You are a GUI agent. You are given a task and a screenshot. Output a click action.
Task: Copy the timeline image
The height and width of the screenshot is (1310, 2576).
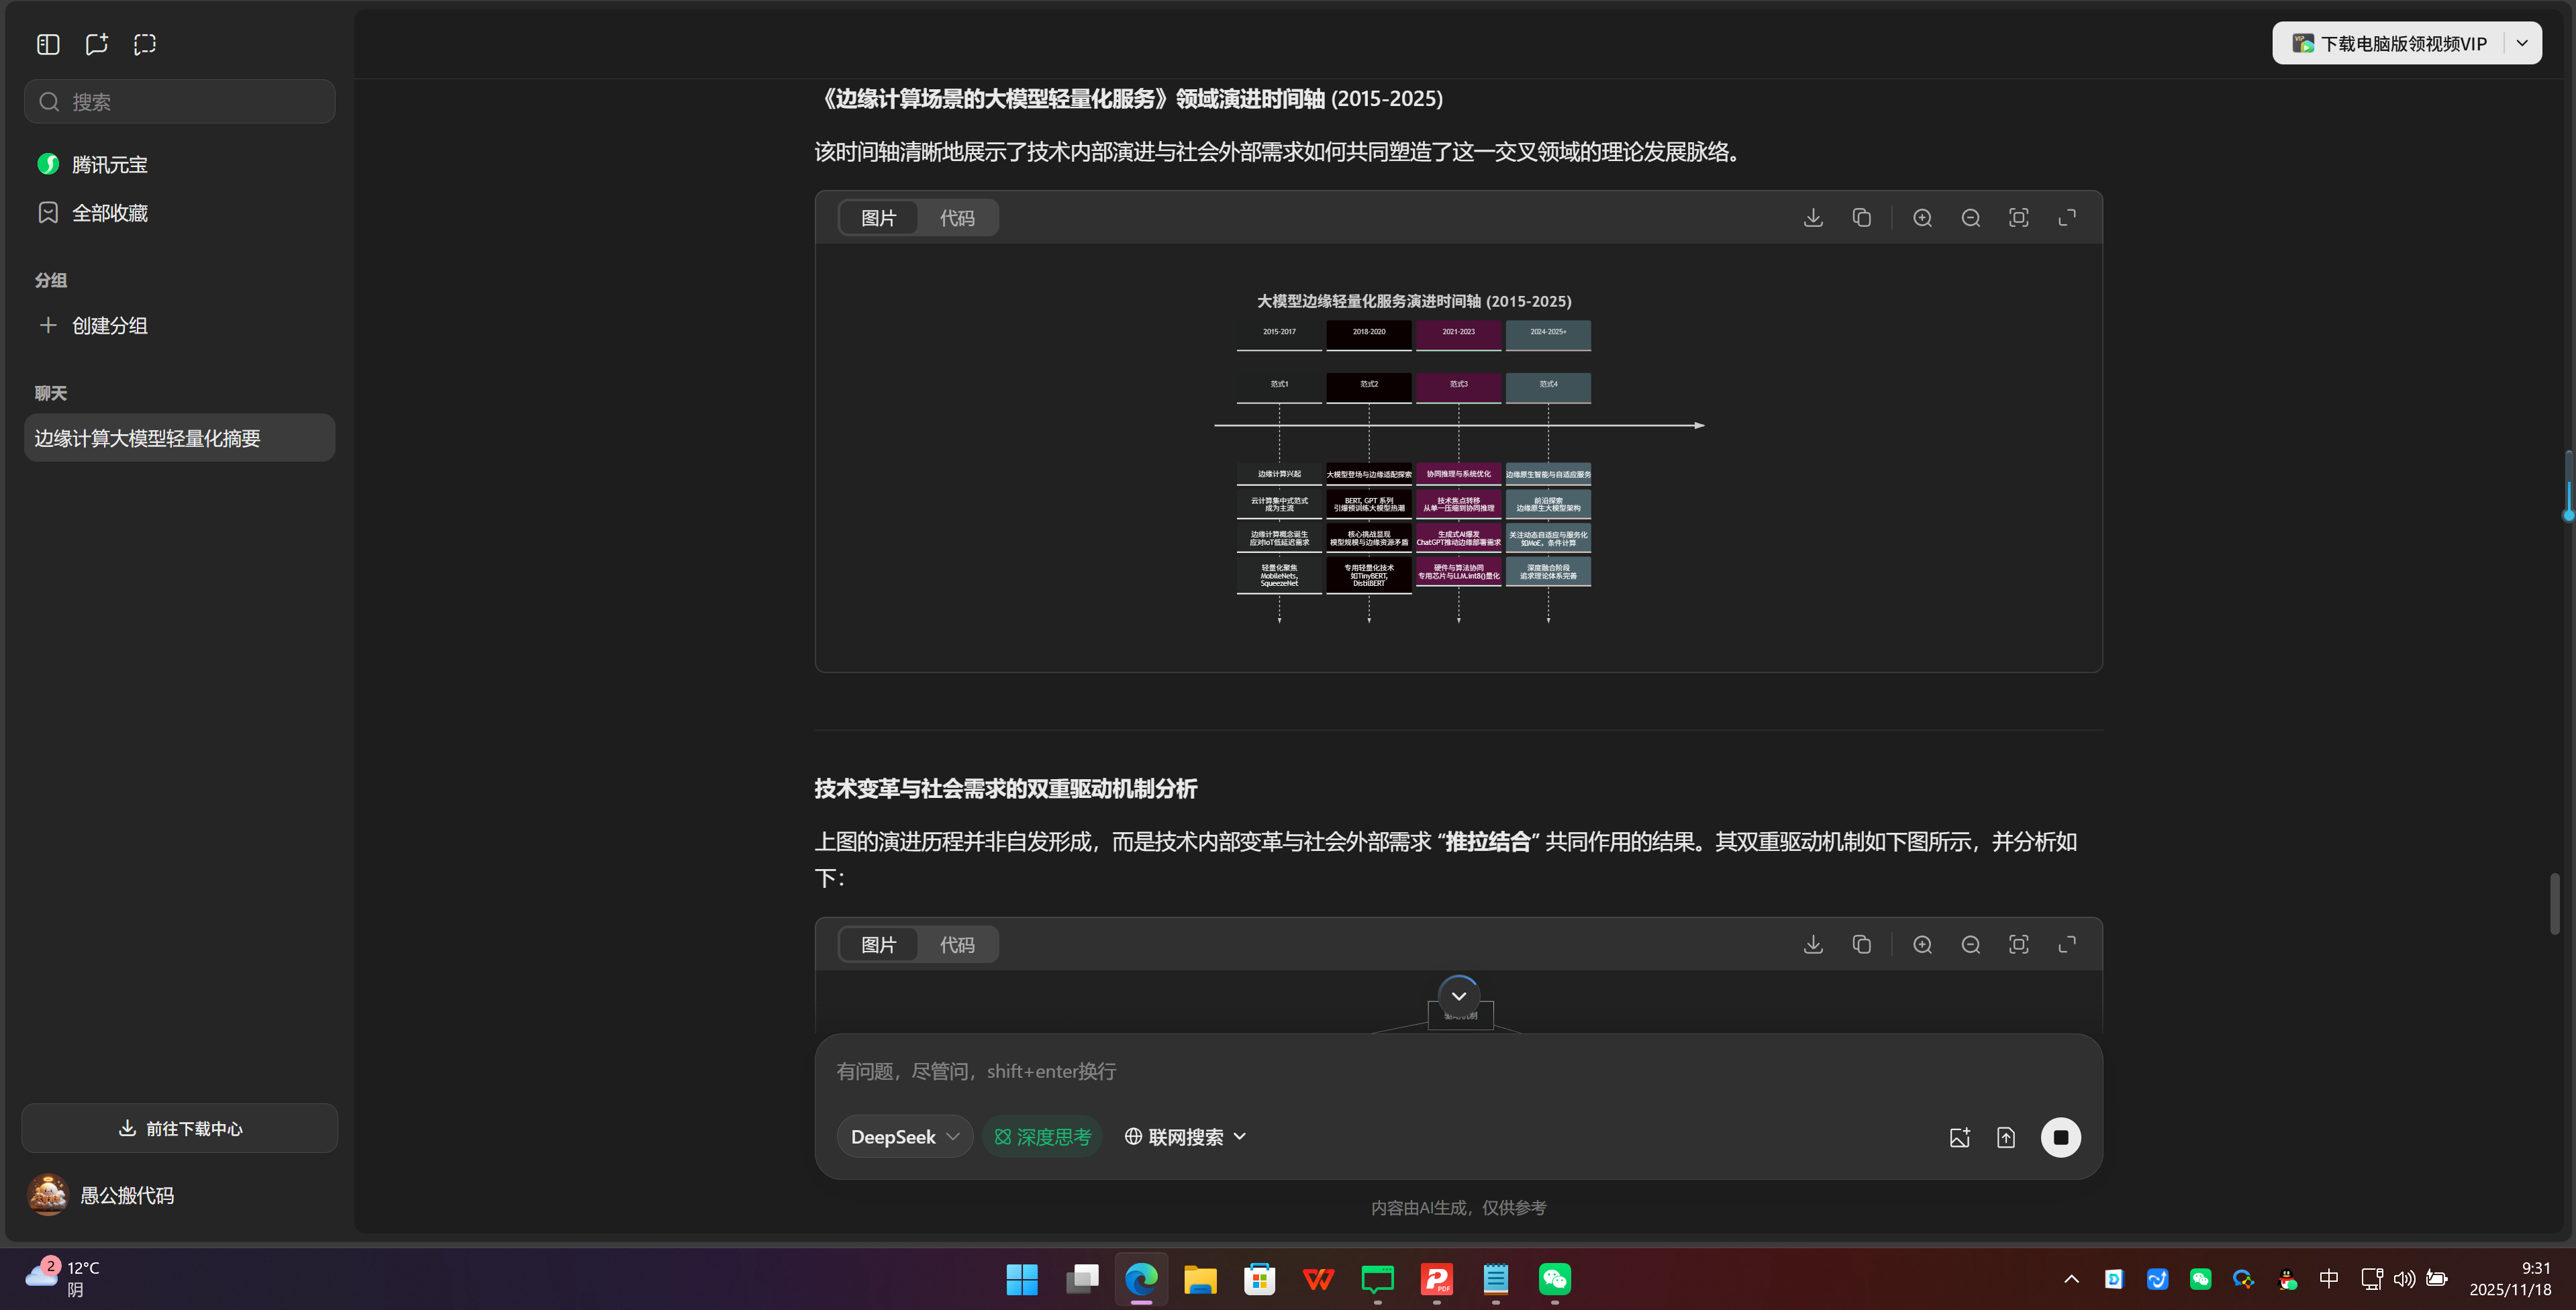[1861, 217]
